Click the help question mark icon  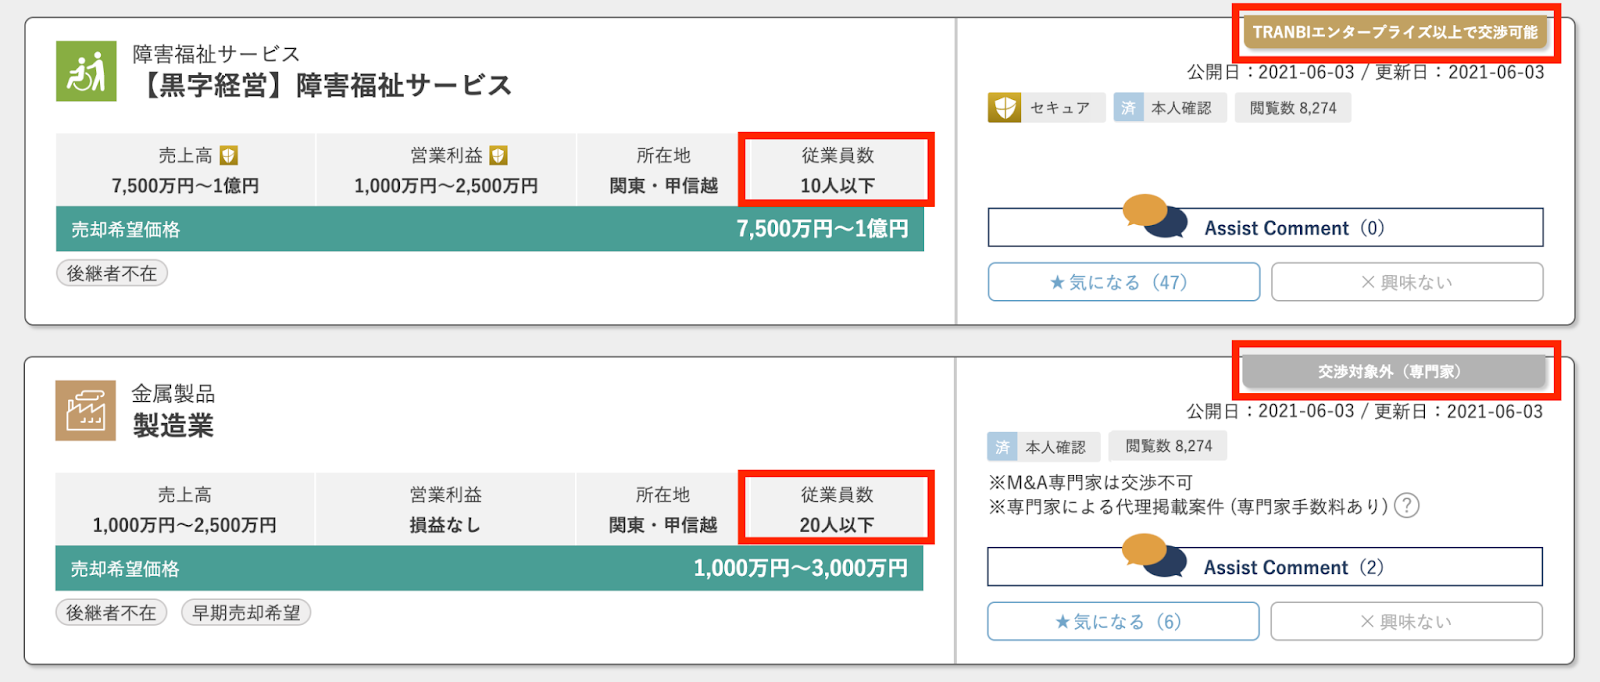click(x=1406, y=506)
